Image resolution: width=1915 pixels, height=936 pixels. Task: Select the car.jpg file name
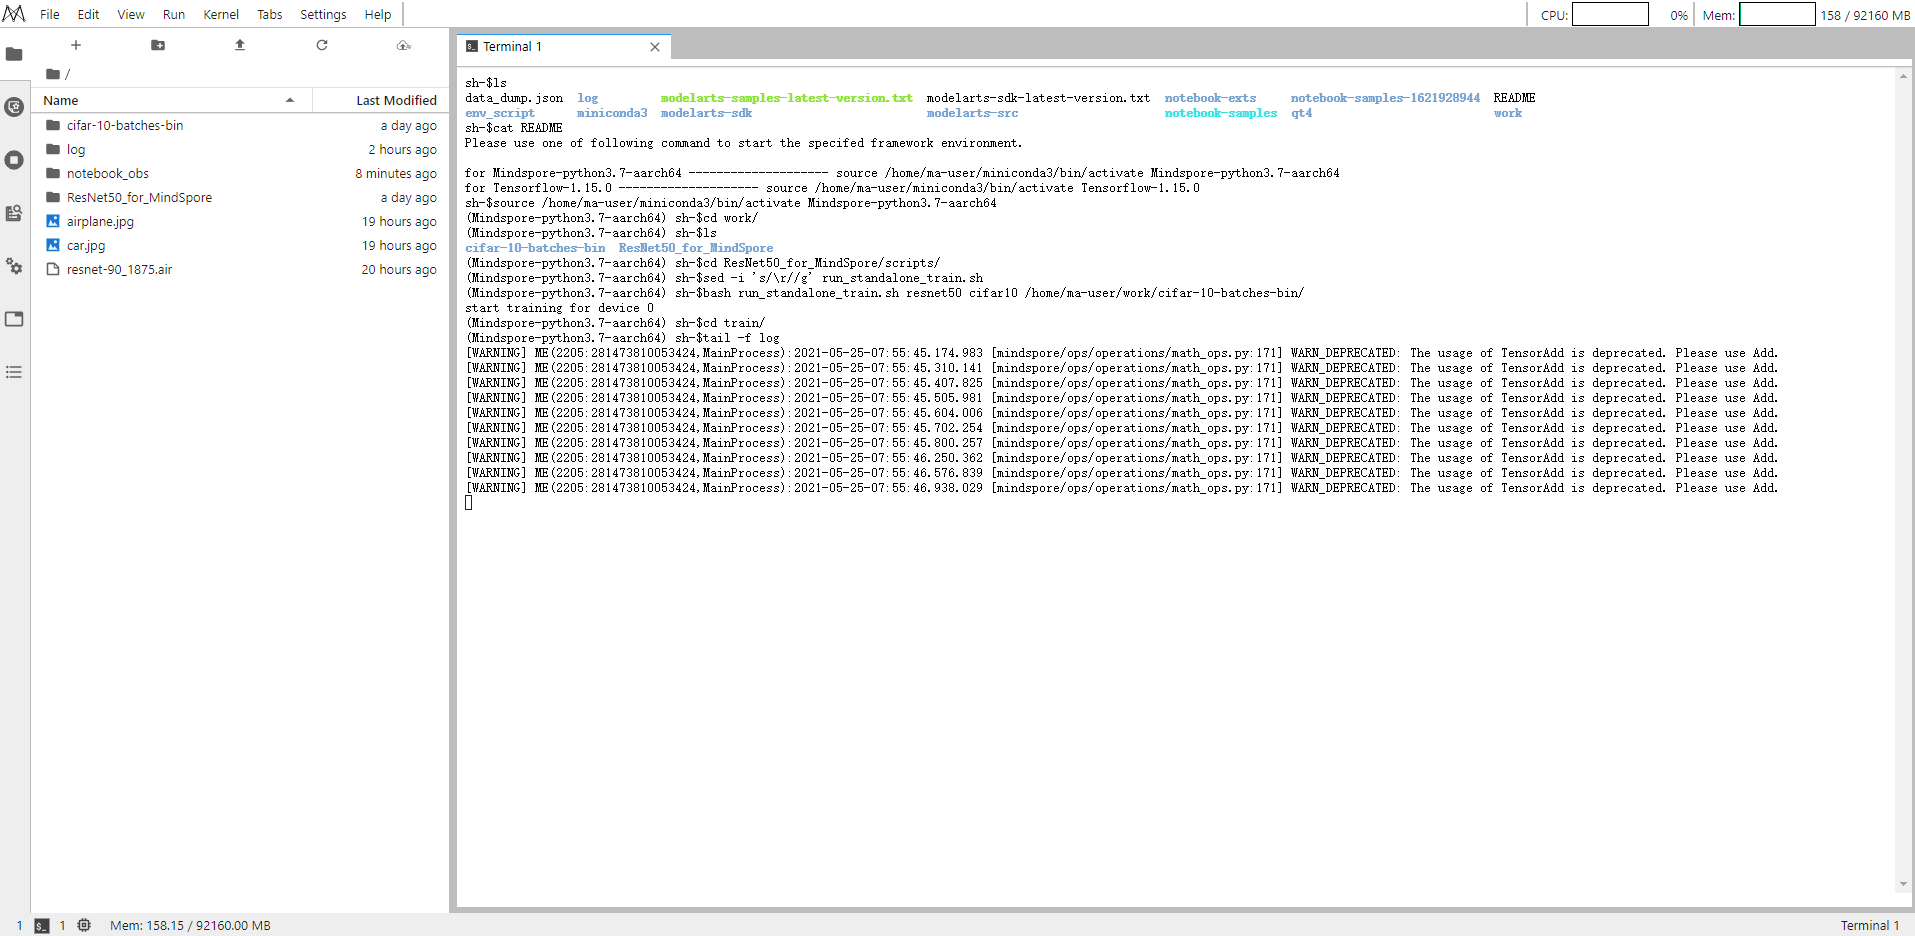86,245
